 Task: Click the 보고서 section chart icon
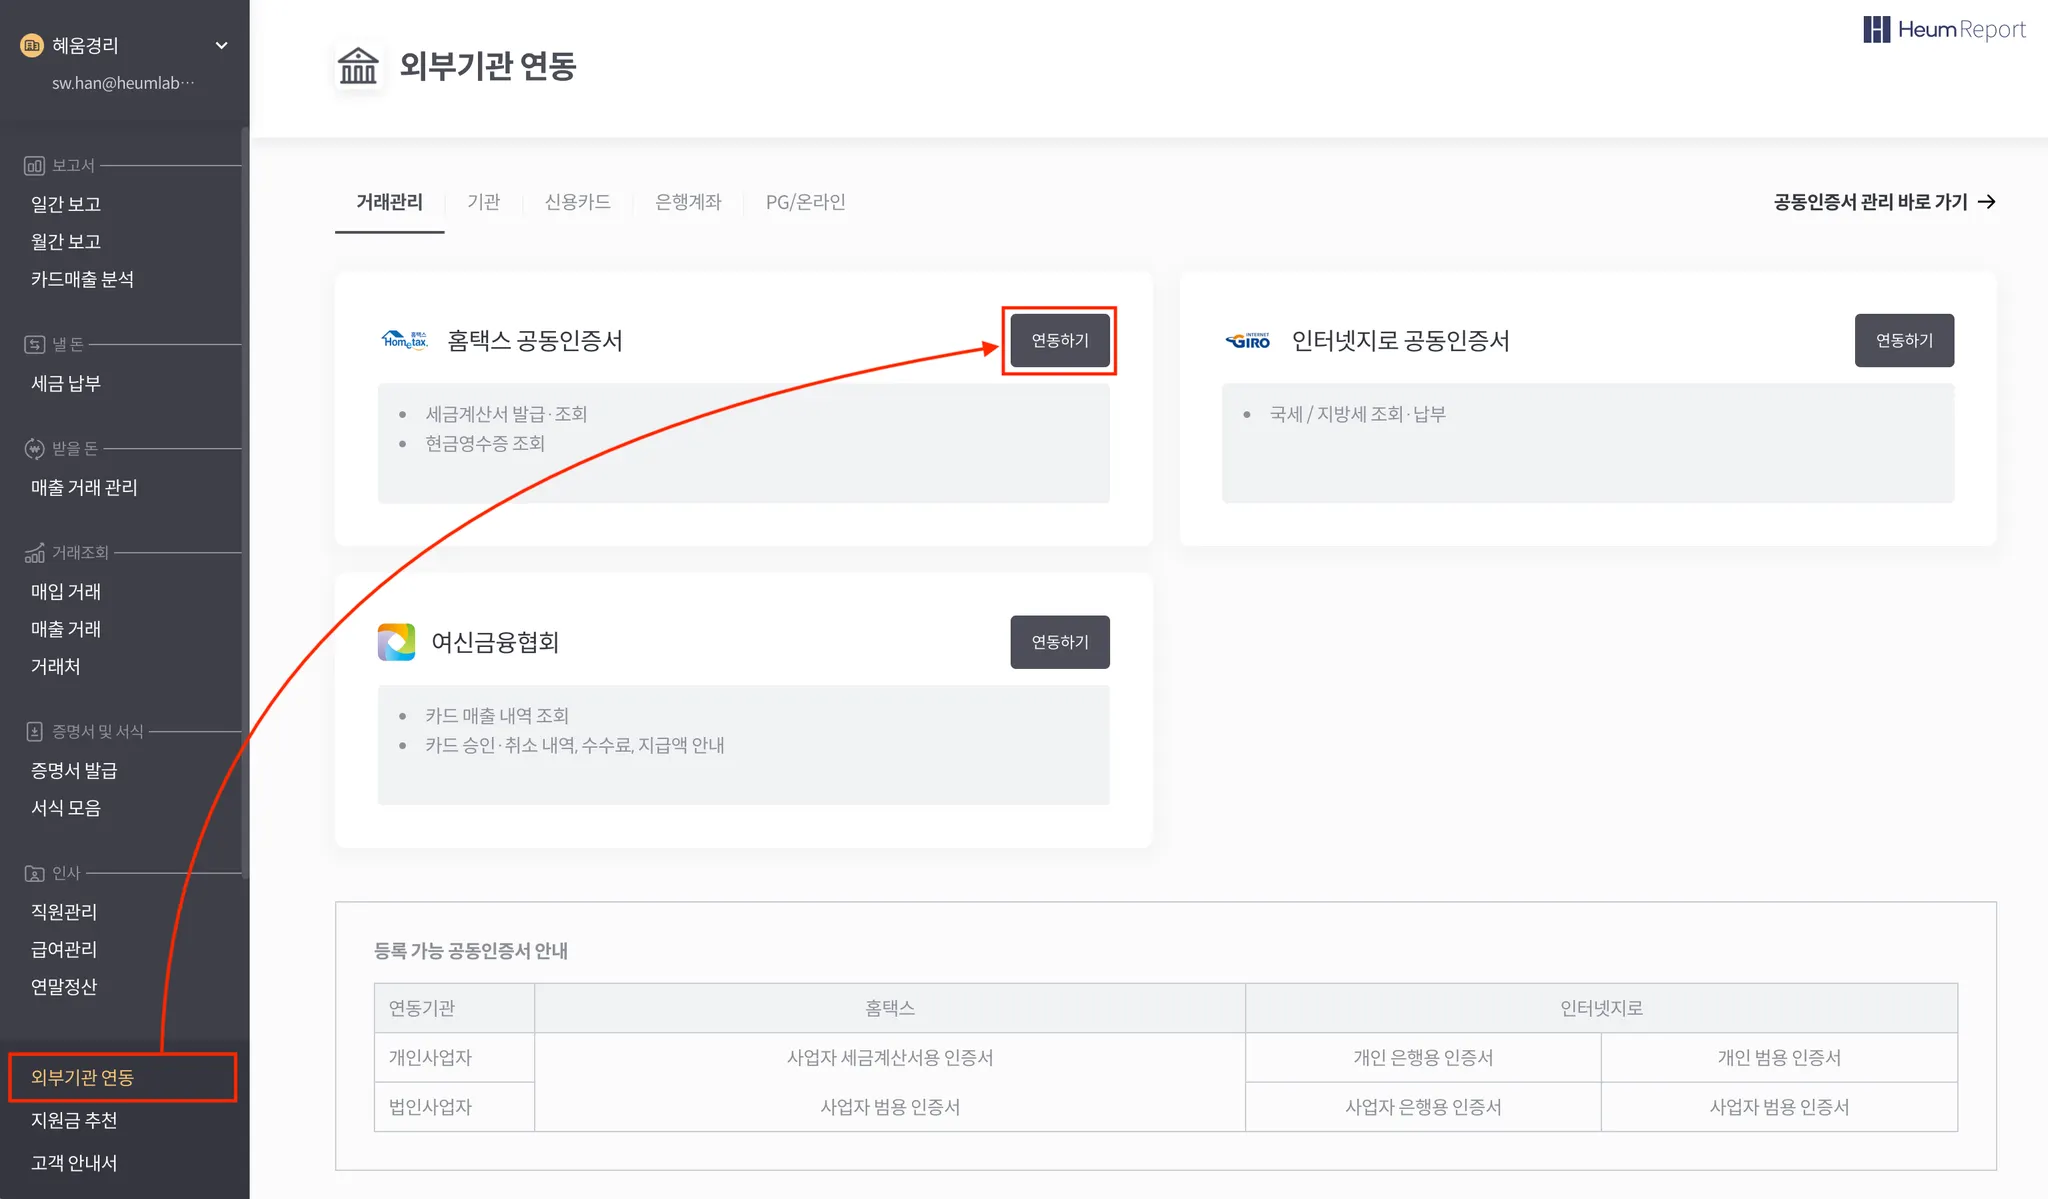pyautogui.click(x=34, y=166)
